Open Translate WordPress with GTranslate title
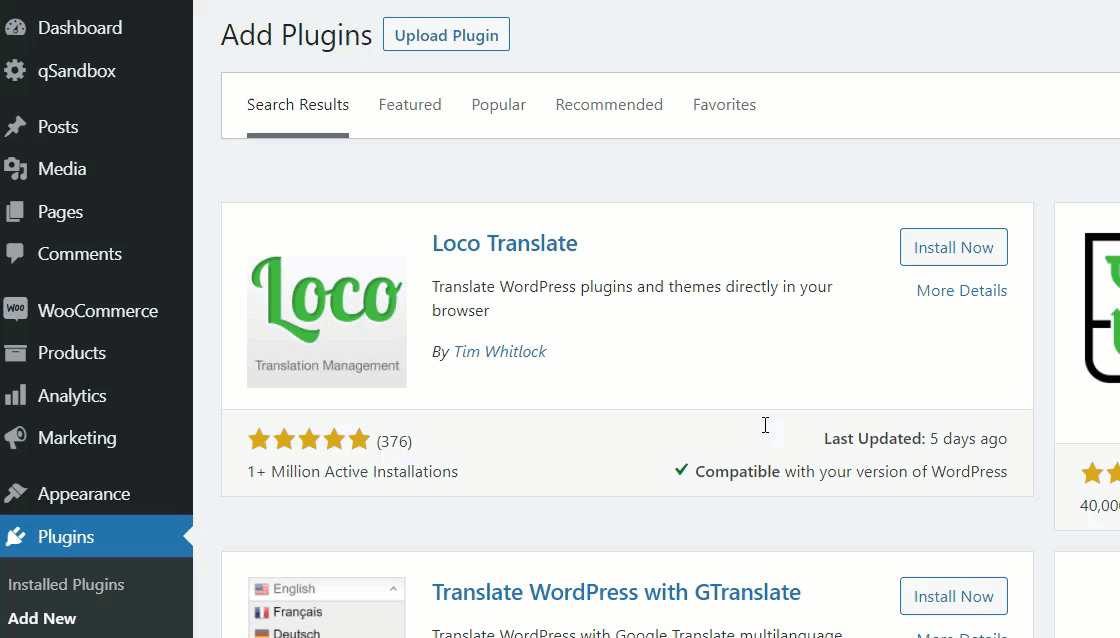The width and height of the screenshot is (1120, 638). [x=616, y=592]
